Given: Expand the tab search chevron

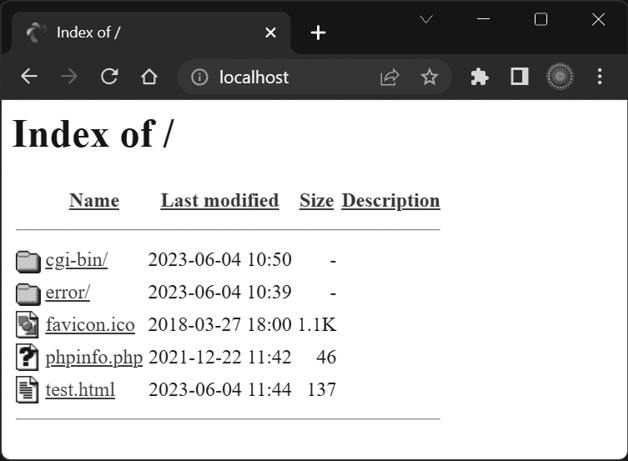Looking at the screenshot, I should 426,19.
